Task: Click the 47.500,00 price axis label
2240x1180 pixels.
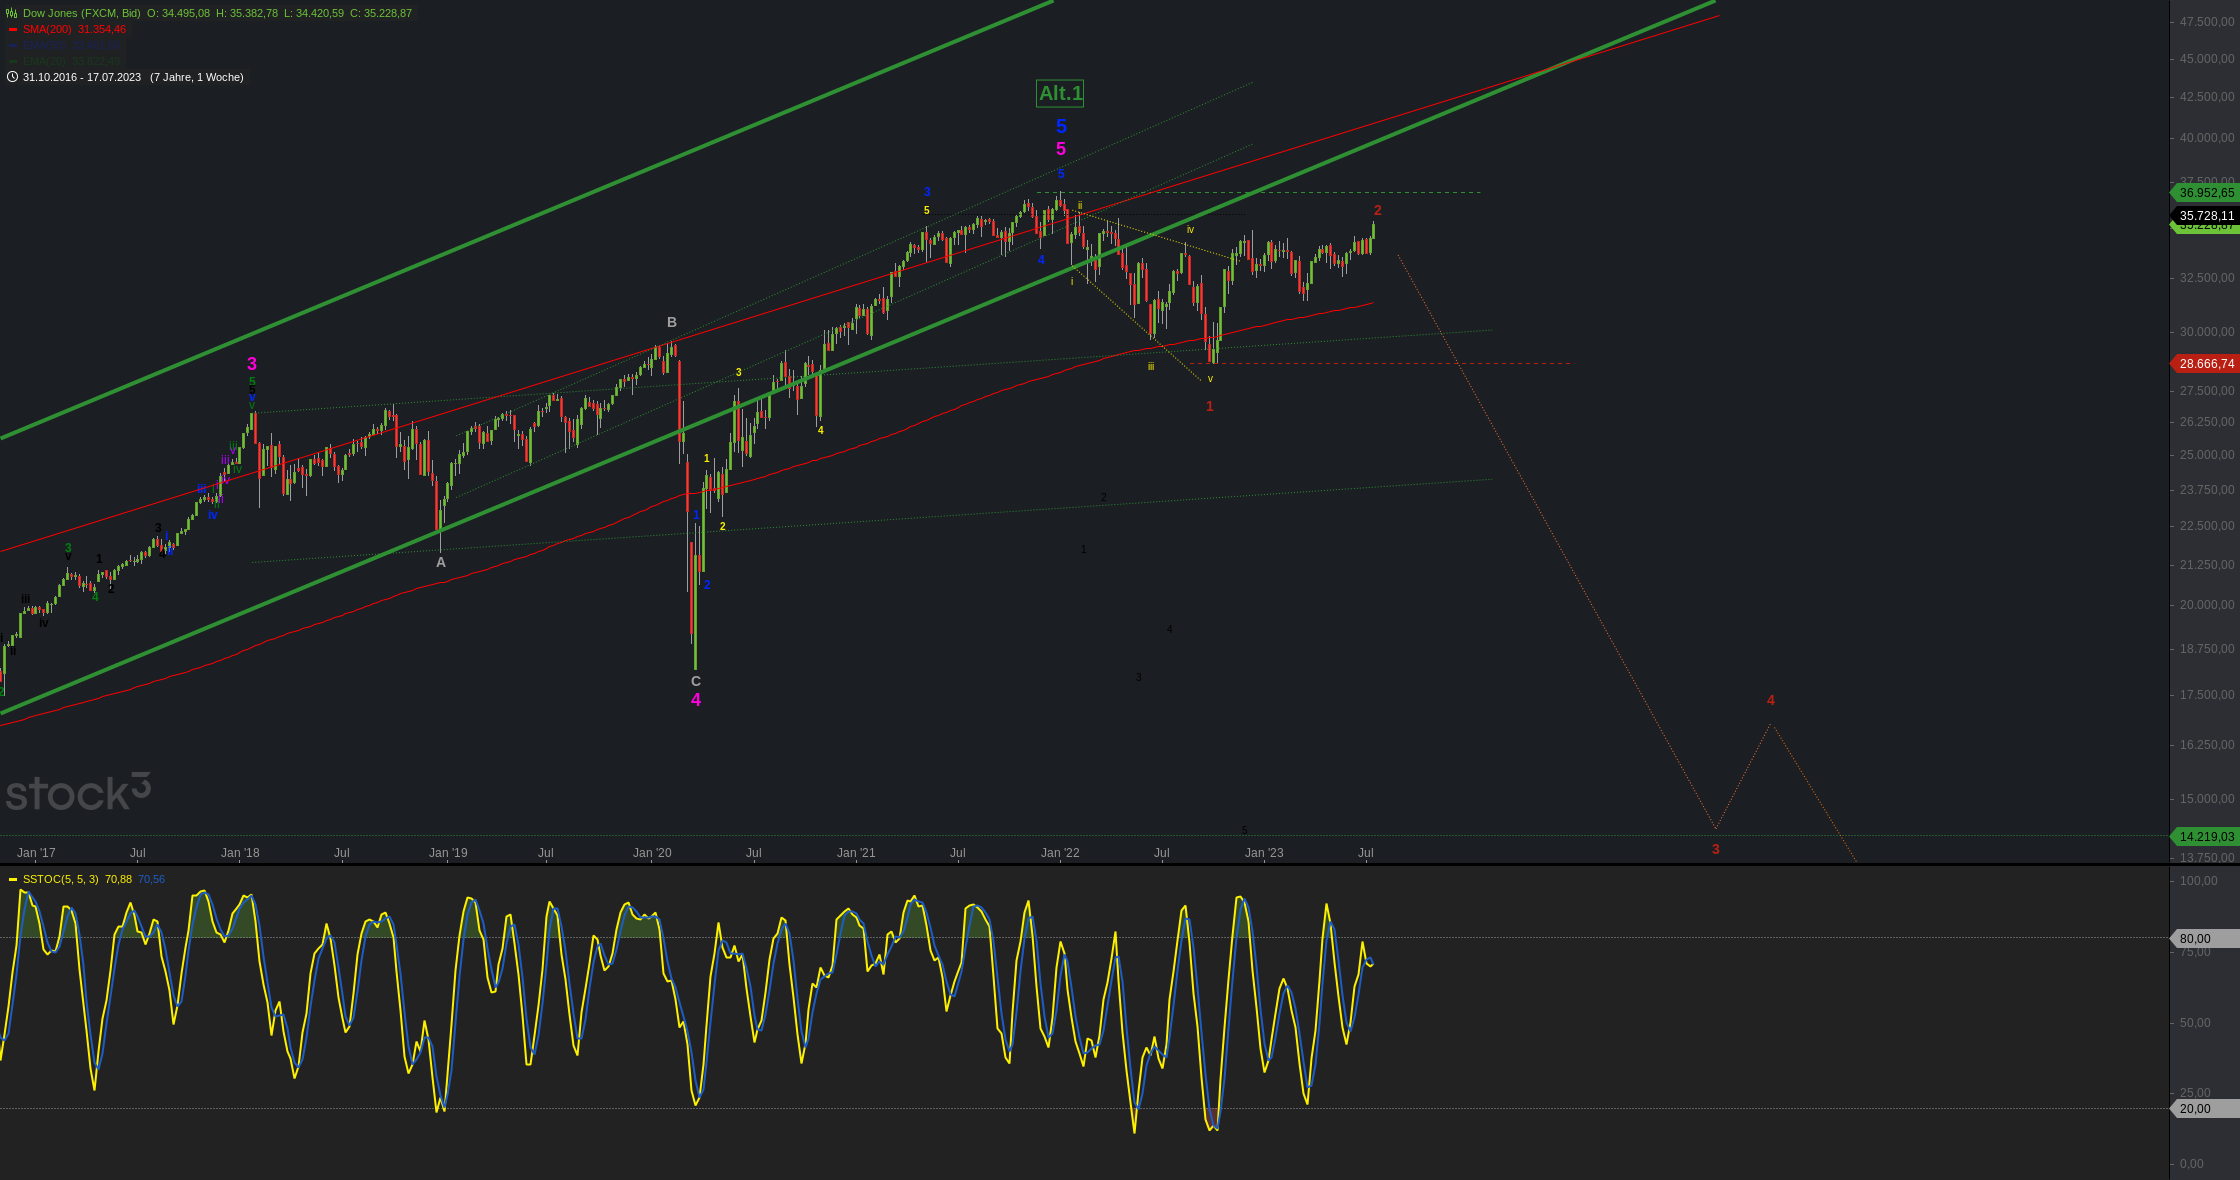Action: tap(2207, 21)
